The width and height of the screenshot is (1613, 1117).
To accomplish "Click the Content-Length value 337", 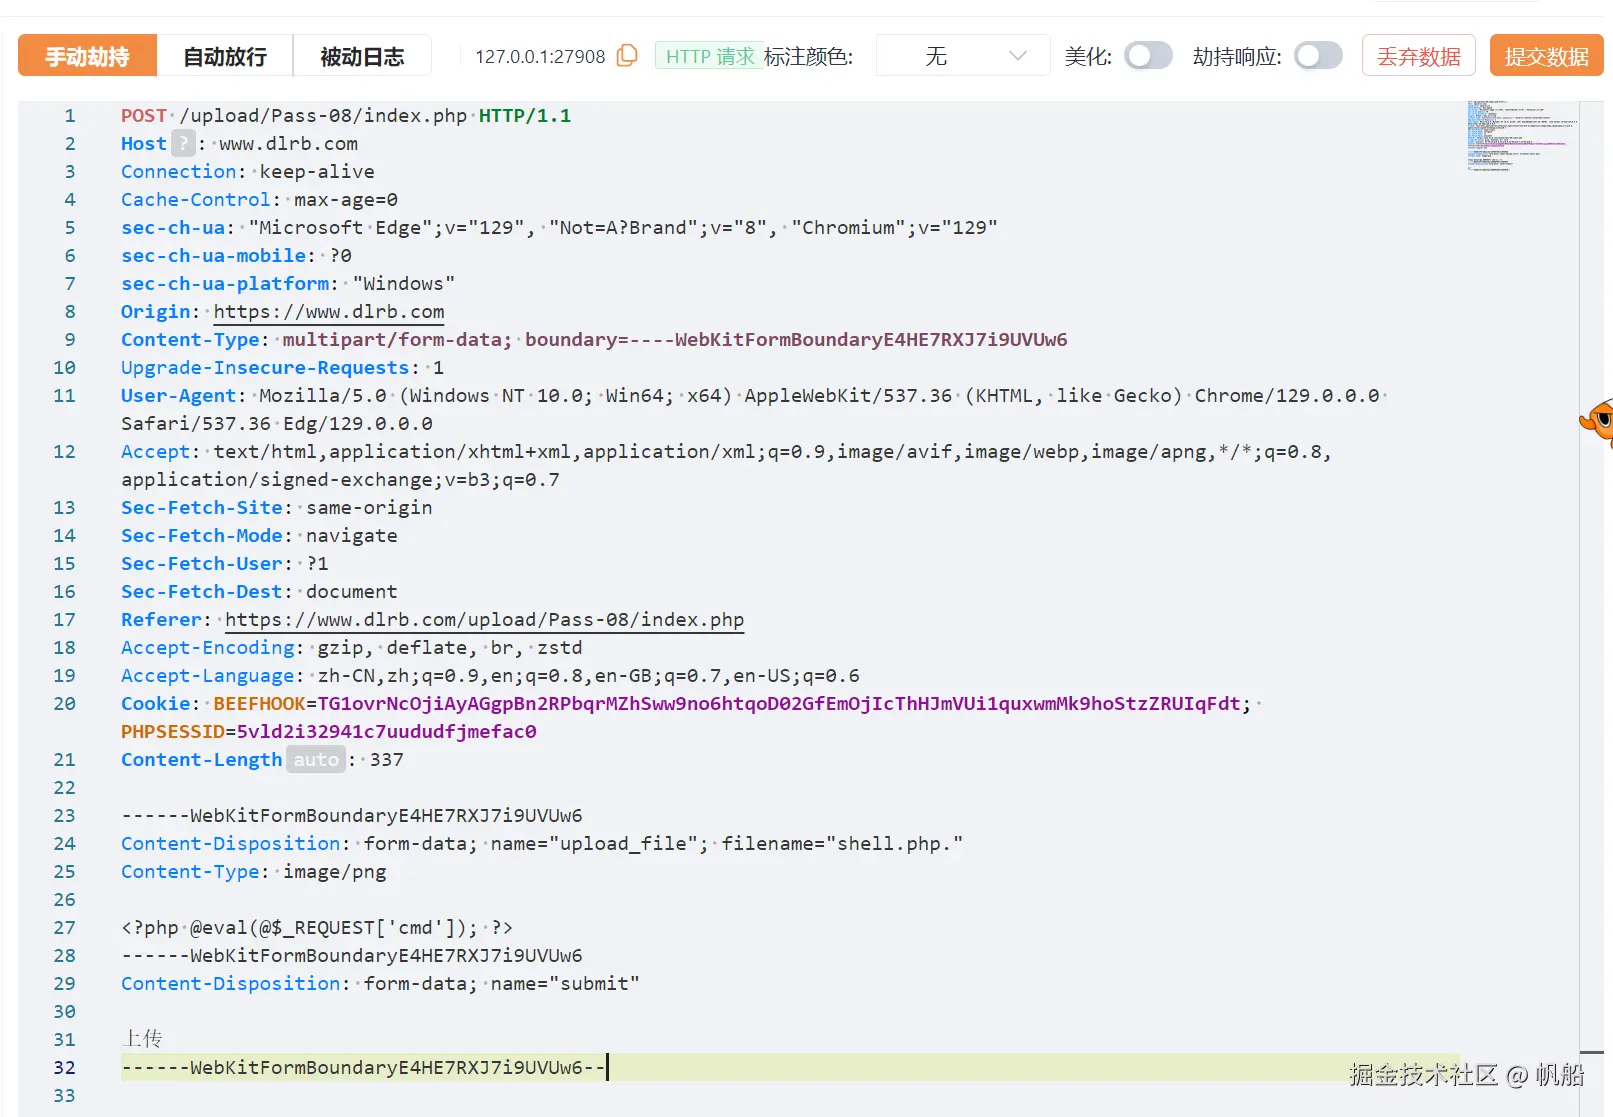I will pyautogui.click(x=387, y=759).
